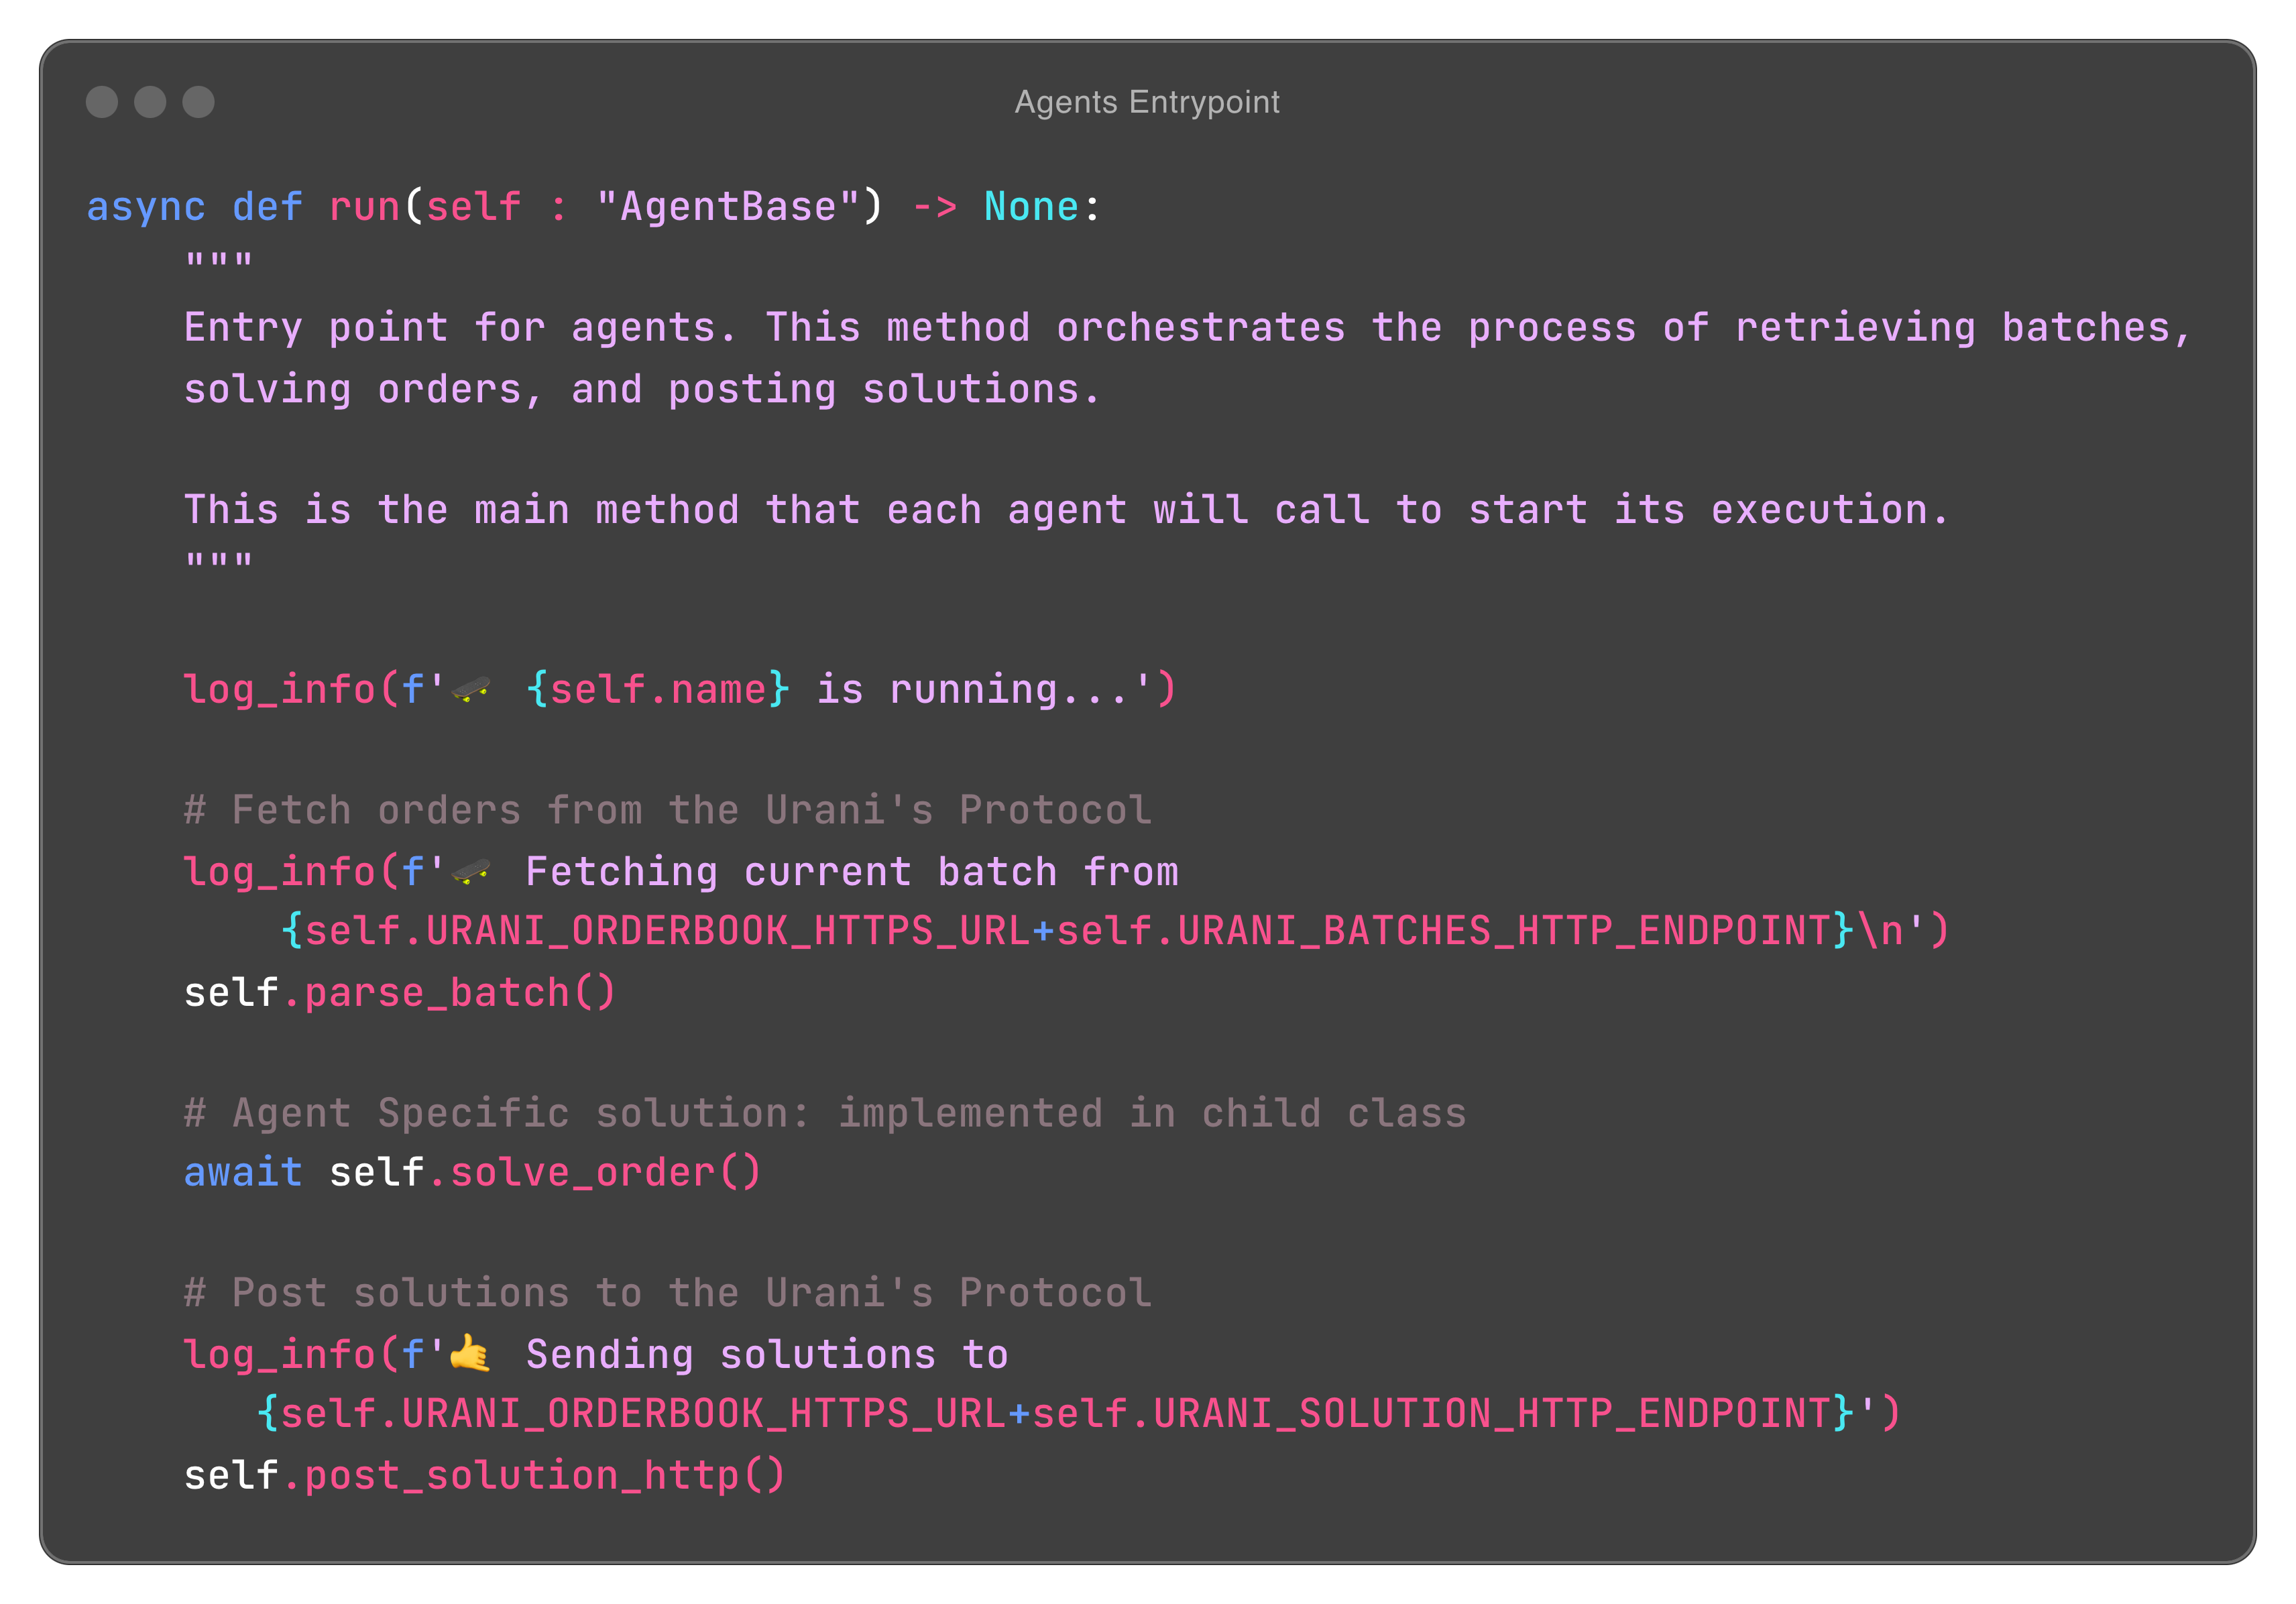This screenshot has height=1604, width=2296.
Task: Click the parse_batch() method call
Action: (x=459, y=993)
